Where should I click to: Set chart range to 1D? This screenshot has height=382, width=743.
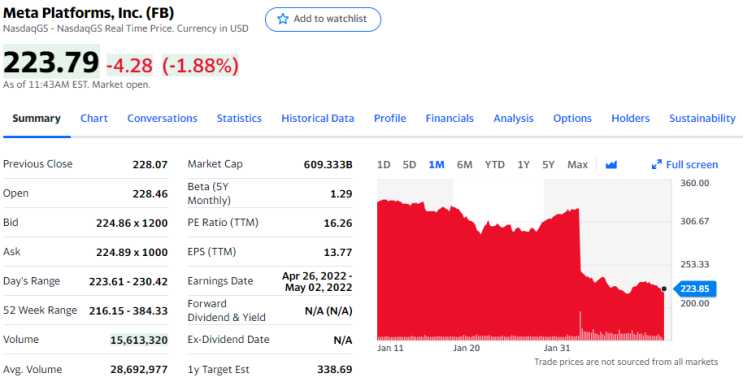384,164
